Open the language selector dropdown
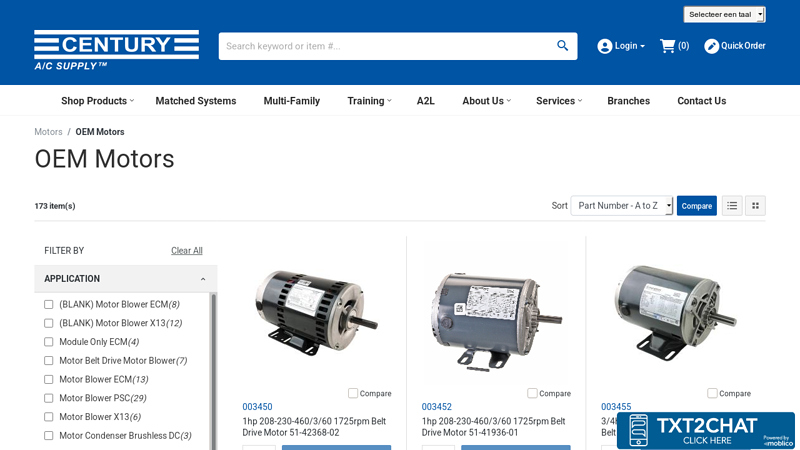Viewport: 800px width, 450px height. pos(724,14)
